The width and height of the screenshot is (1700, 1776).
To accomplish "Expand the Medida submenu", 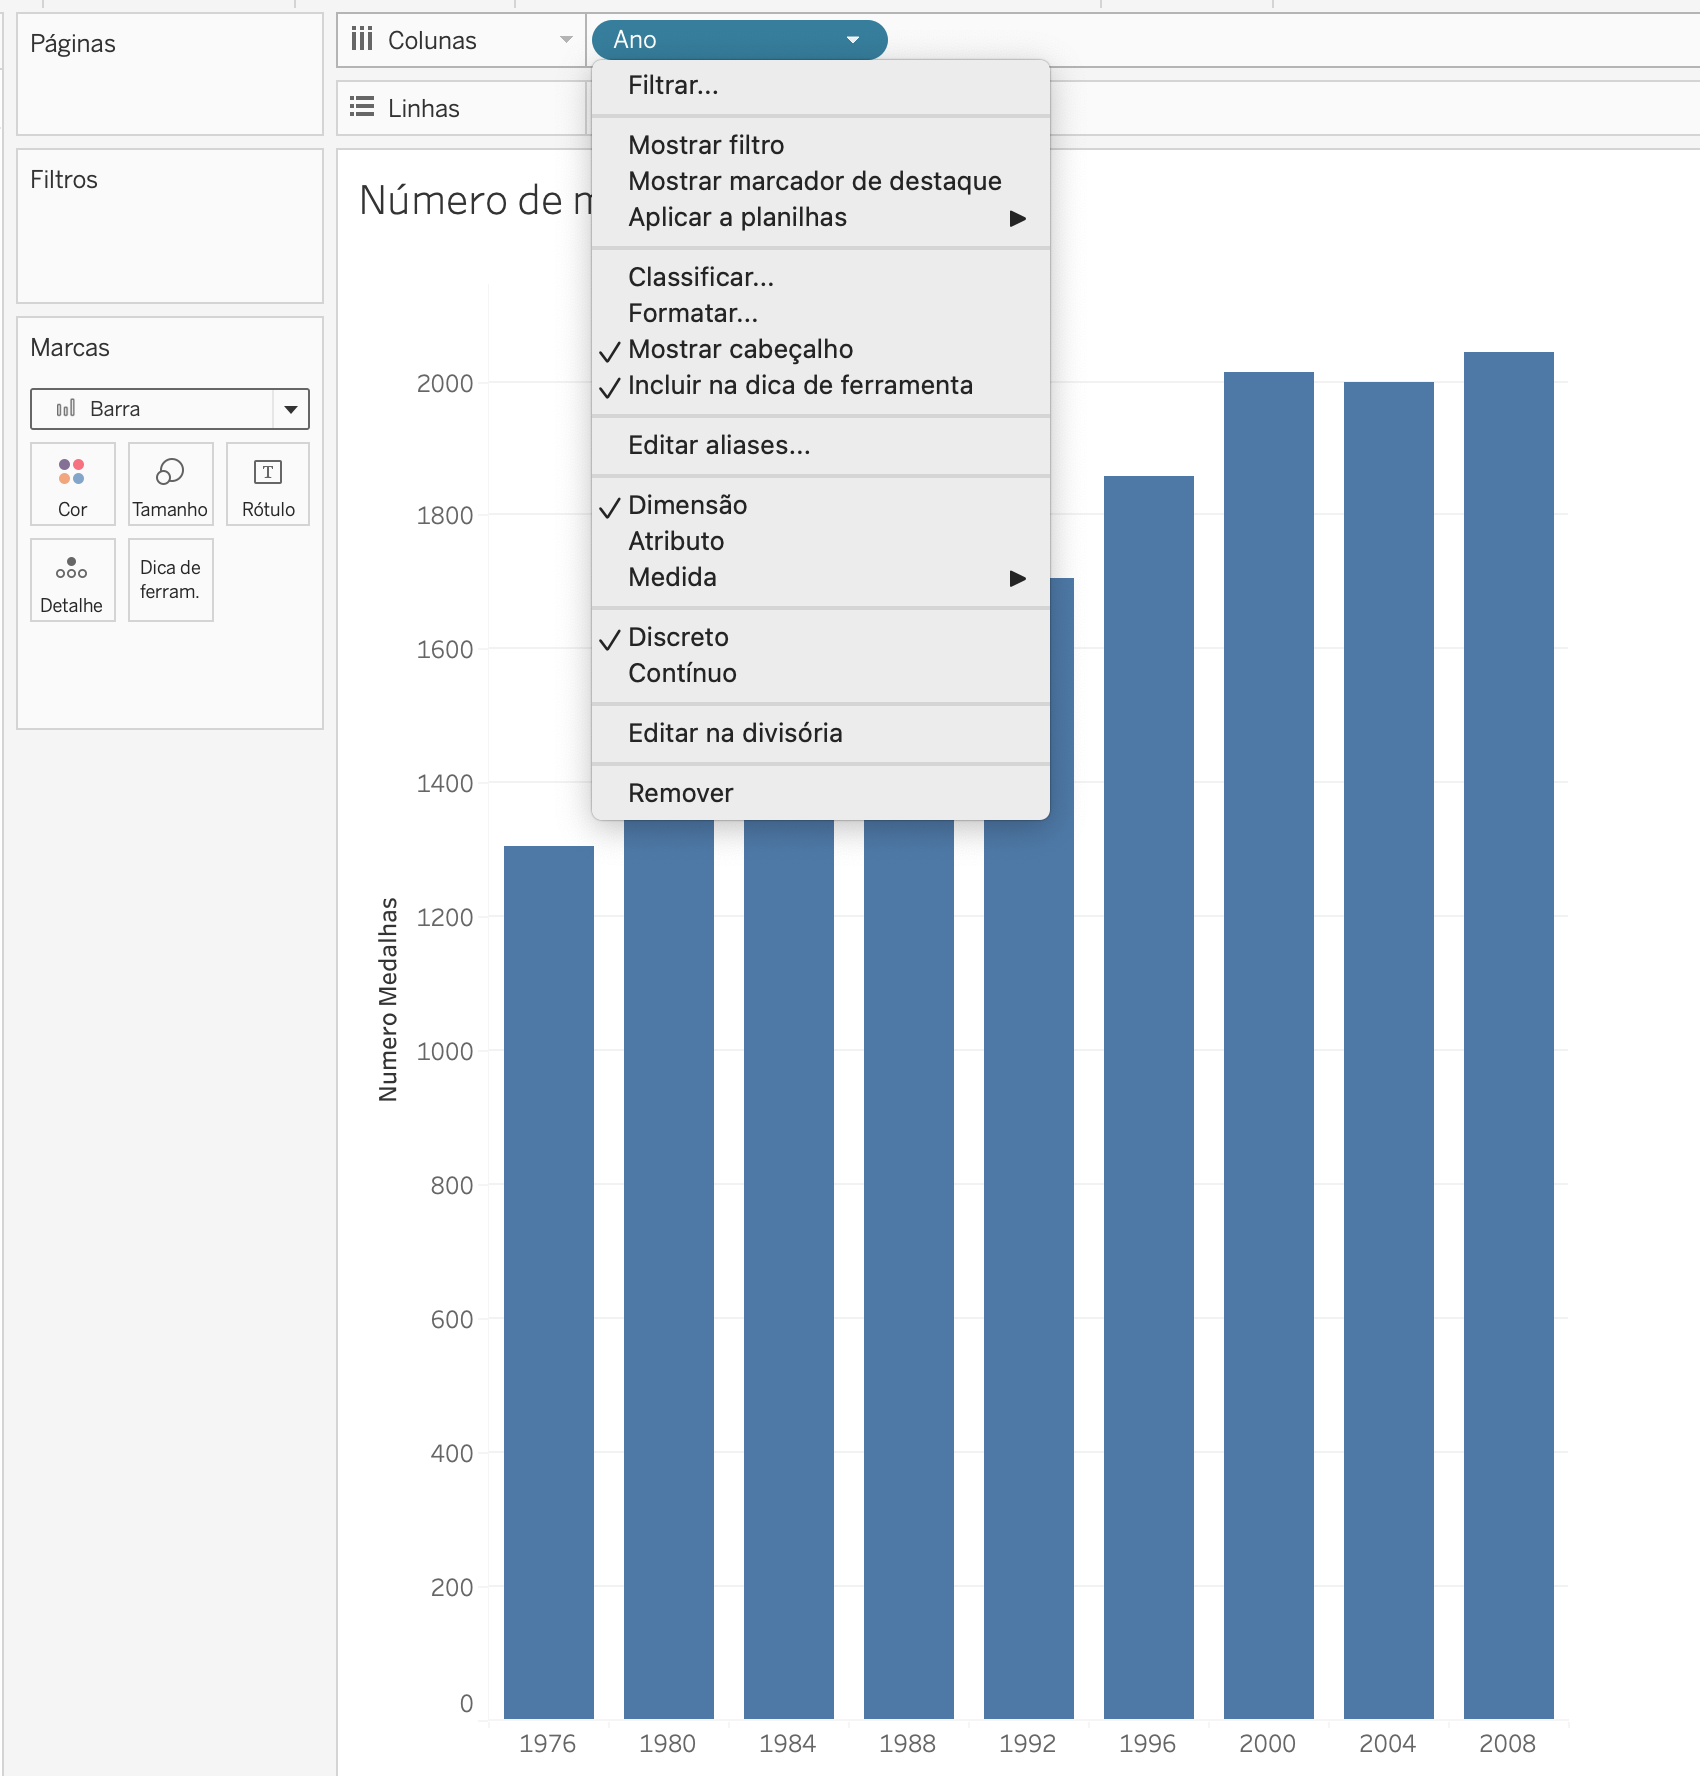I will click(673, 577).
